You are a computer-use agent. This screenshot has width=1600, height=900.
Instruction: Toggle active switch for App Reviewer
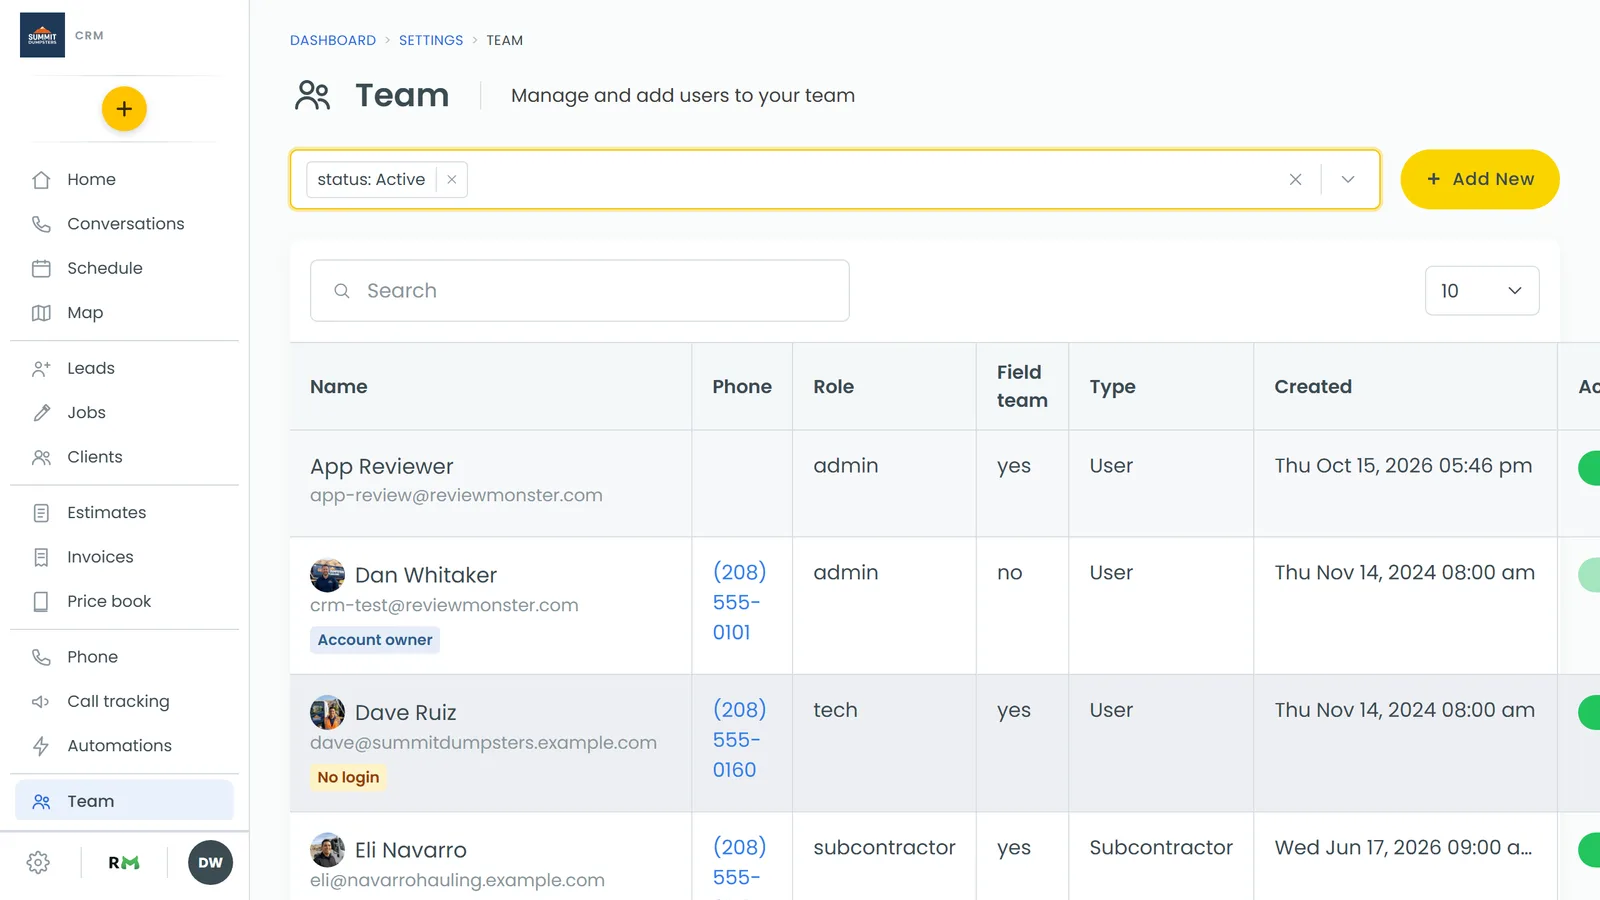(x=1589, y=468)
